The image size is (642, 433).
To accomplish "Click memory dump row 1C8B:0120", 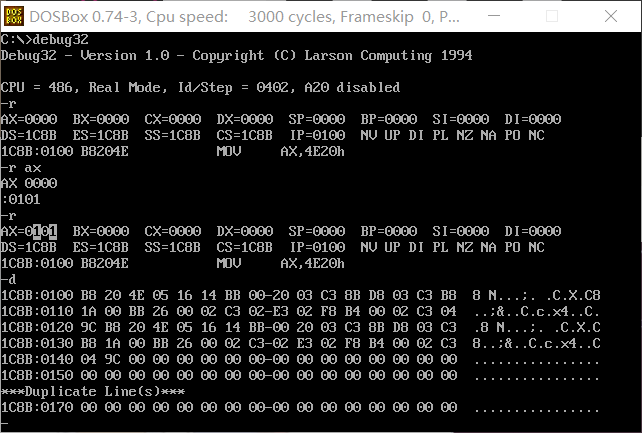I will click(x=301, y=327).
